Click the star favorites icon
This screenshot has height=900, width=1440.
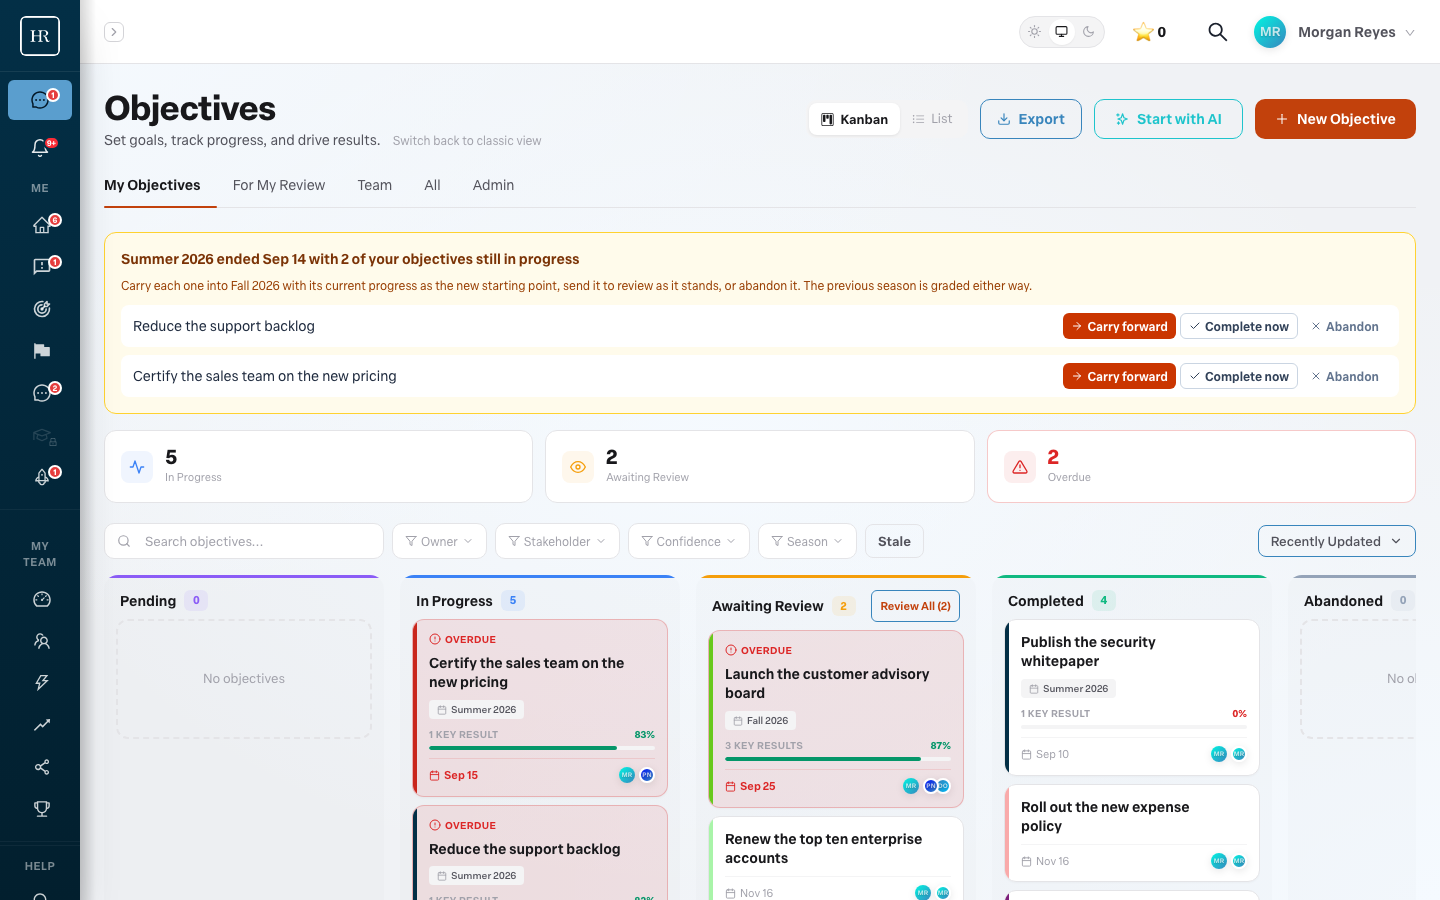1142,32
